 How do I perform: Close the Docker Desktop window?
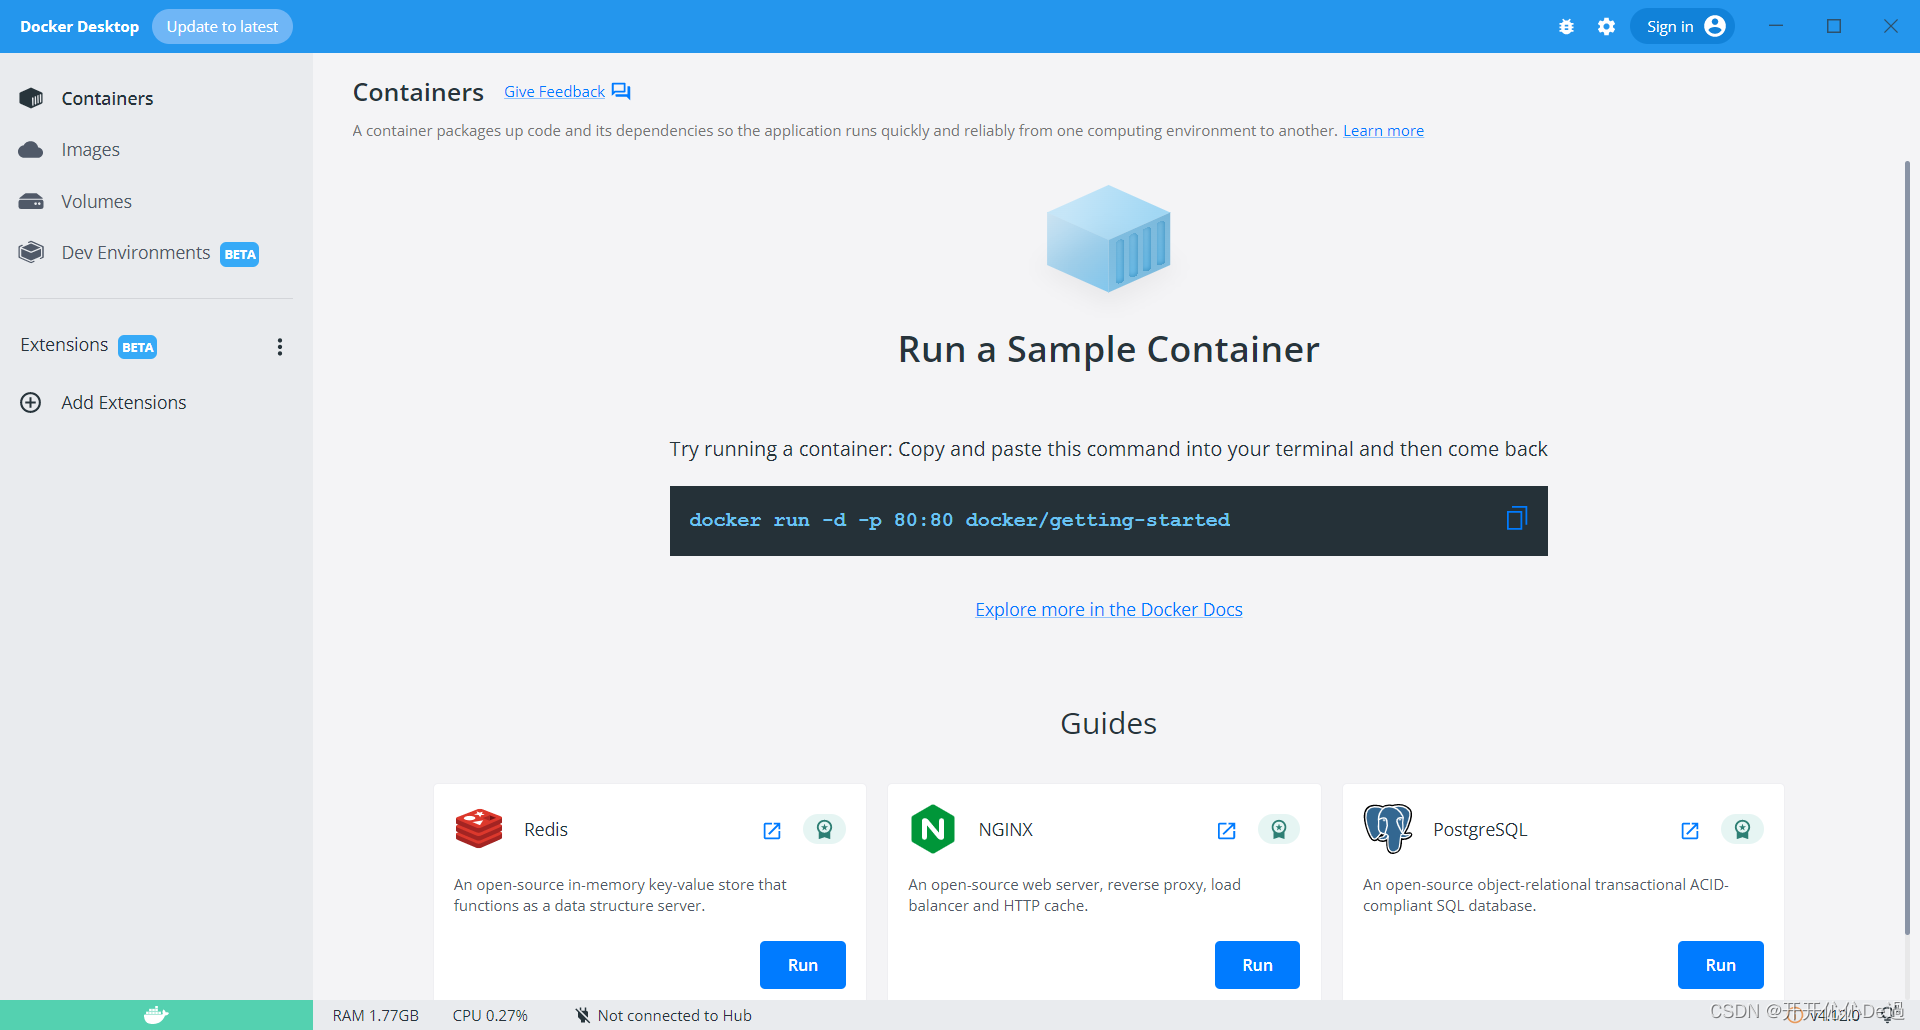[1891, 26]
